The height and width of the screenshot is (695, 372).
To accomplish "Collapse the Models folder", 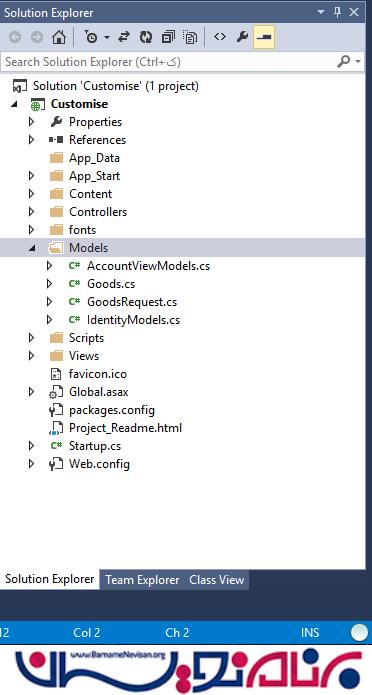I will pos(31,248).
